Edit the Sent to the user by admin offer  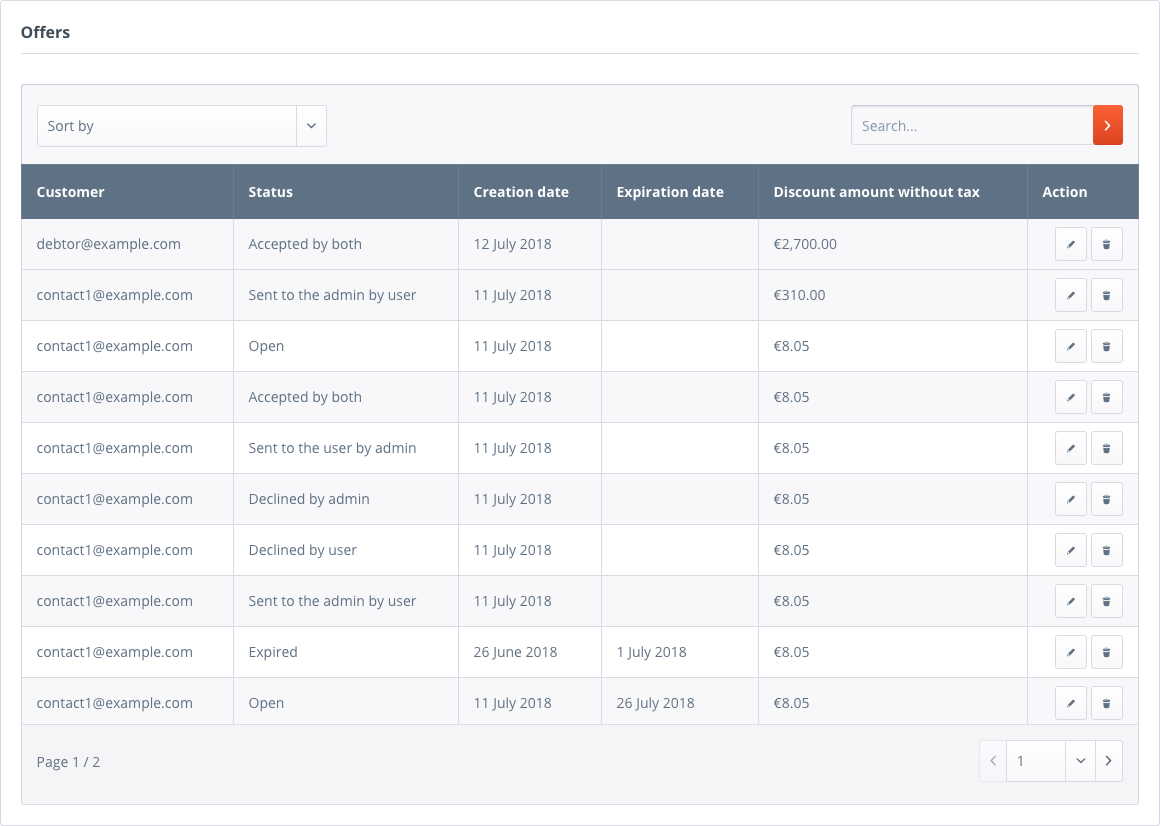[x=1070, y=448]
